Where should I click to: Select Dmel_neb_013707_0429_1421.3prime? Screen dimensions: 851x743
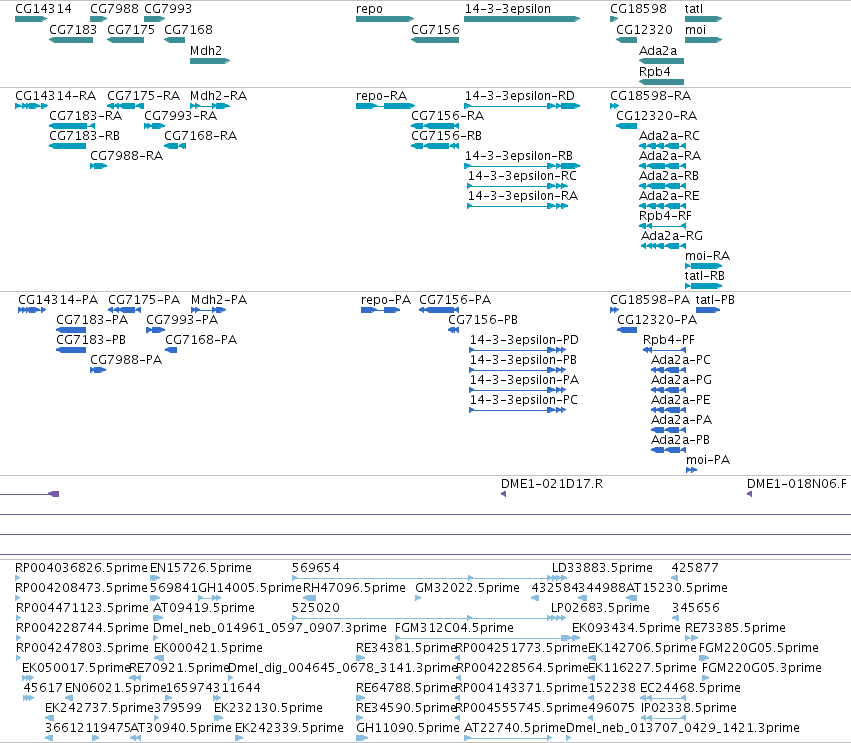[568, 738]
